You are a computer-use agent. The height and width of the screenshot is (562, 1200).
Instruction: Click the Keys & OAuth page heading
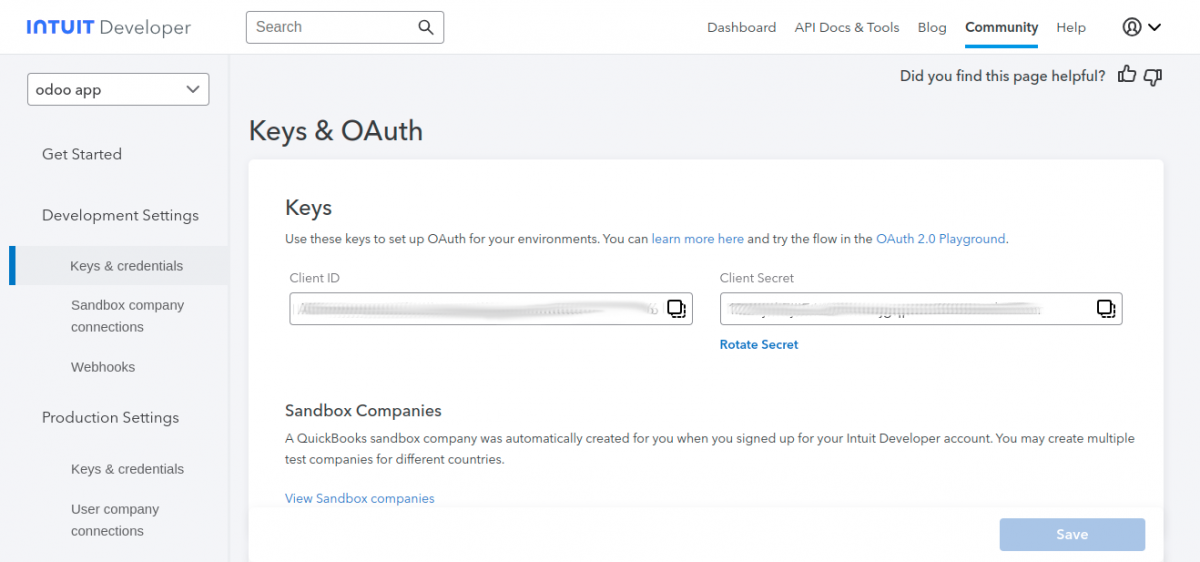(x=335, y=131)
